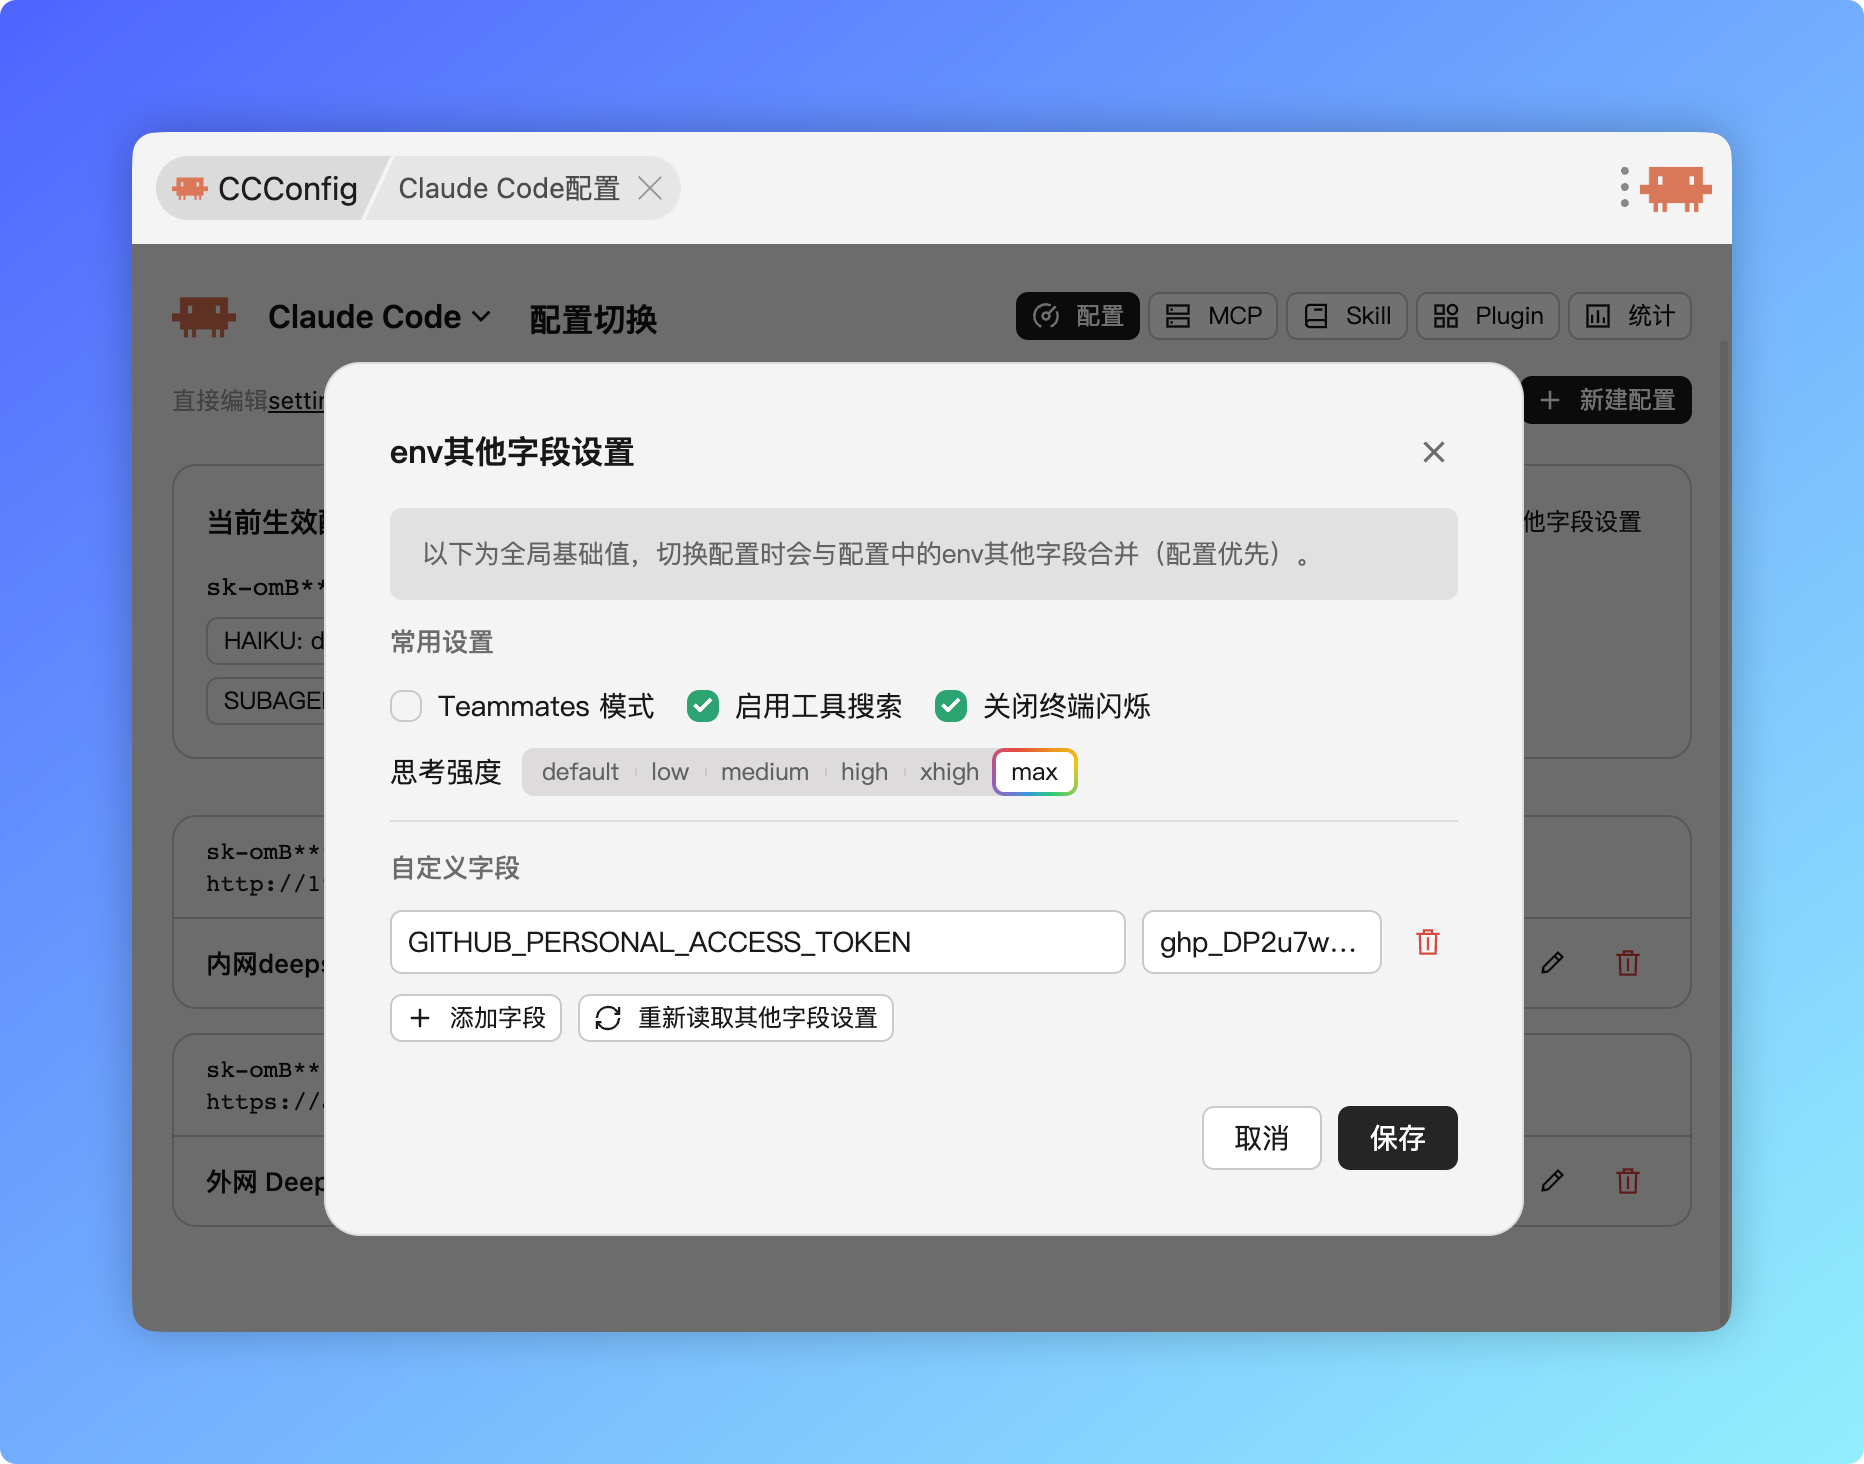Viewport: 1864px width, 1464px height.
Task: Click the ghp_DP2u7w token value input
Action: [1262, 942]
